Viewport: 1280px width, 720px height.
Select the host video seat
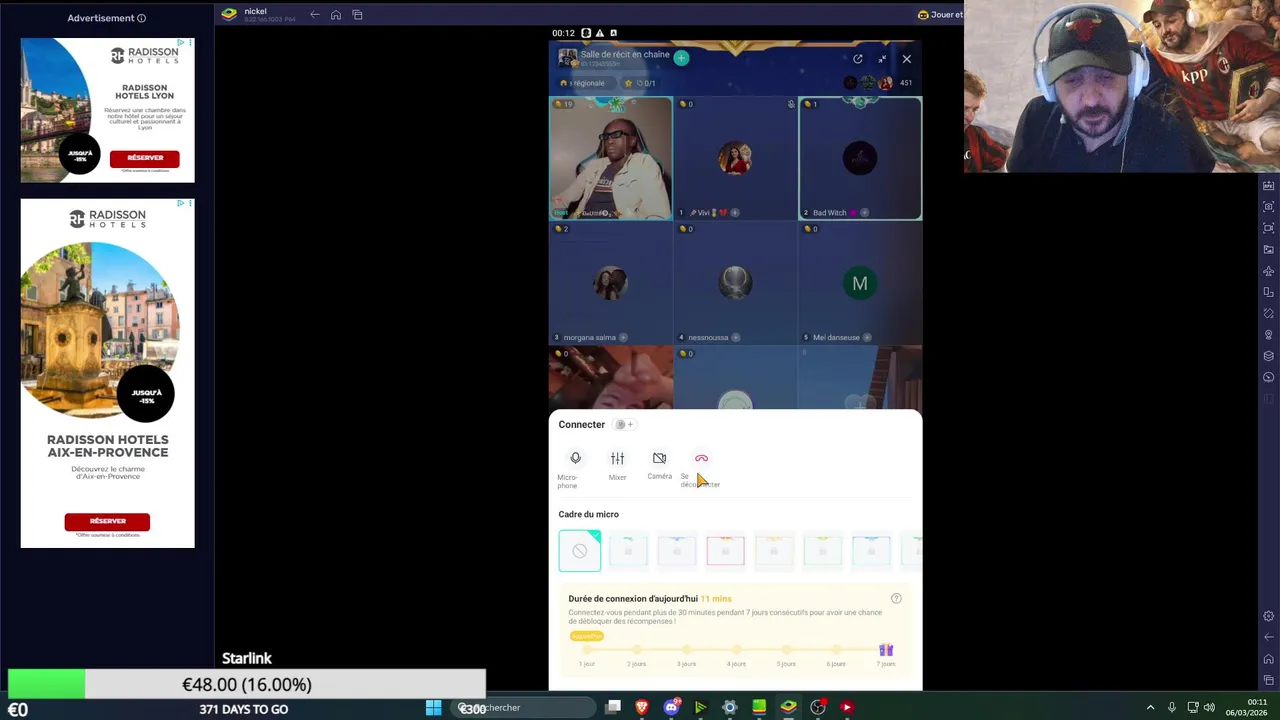coord(611,158)
